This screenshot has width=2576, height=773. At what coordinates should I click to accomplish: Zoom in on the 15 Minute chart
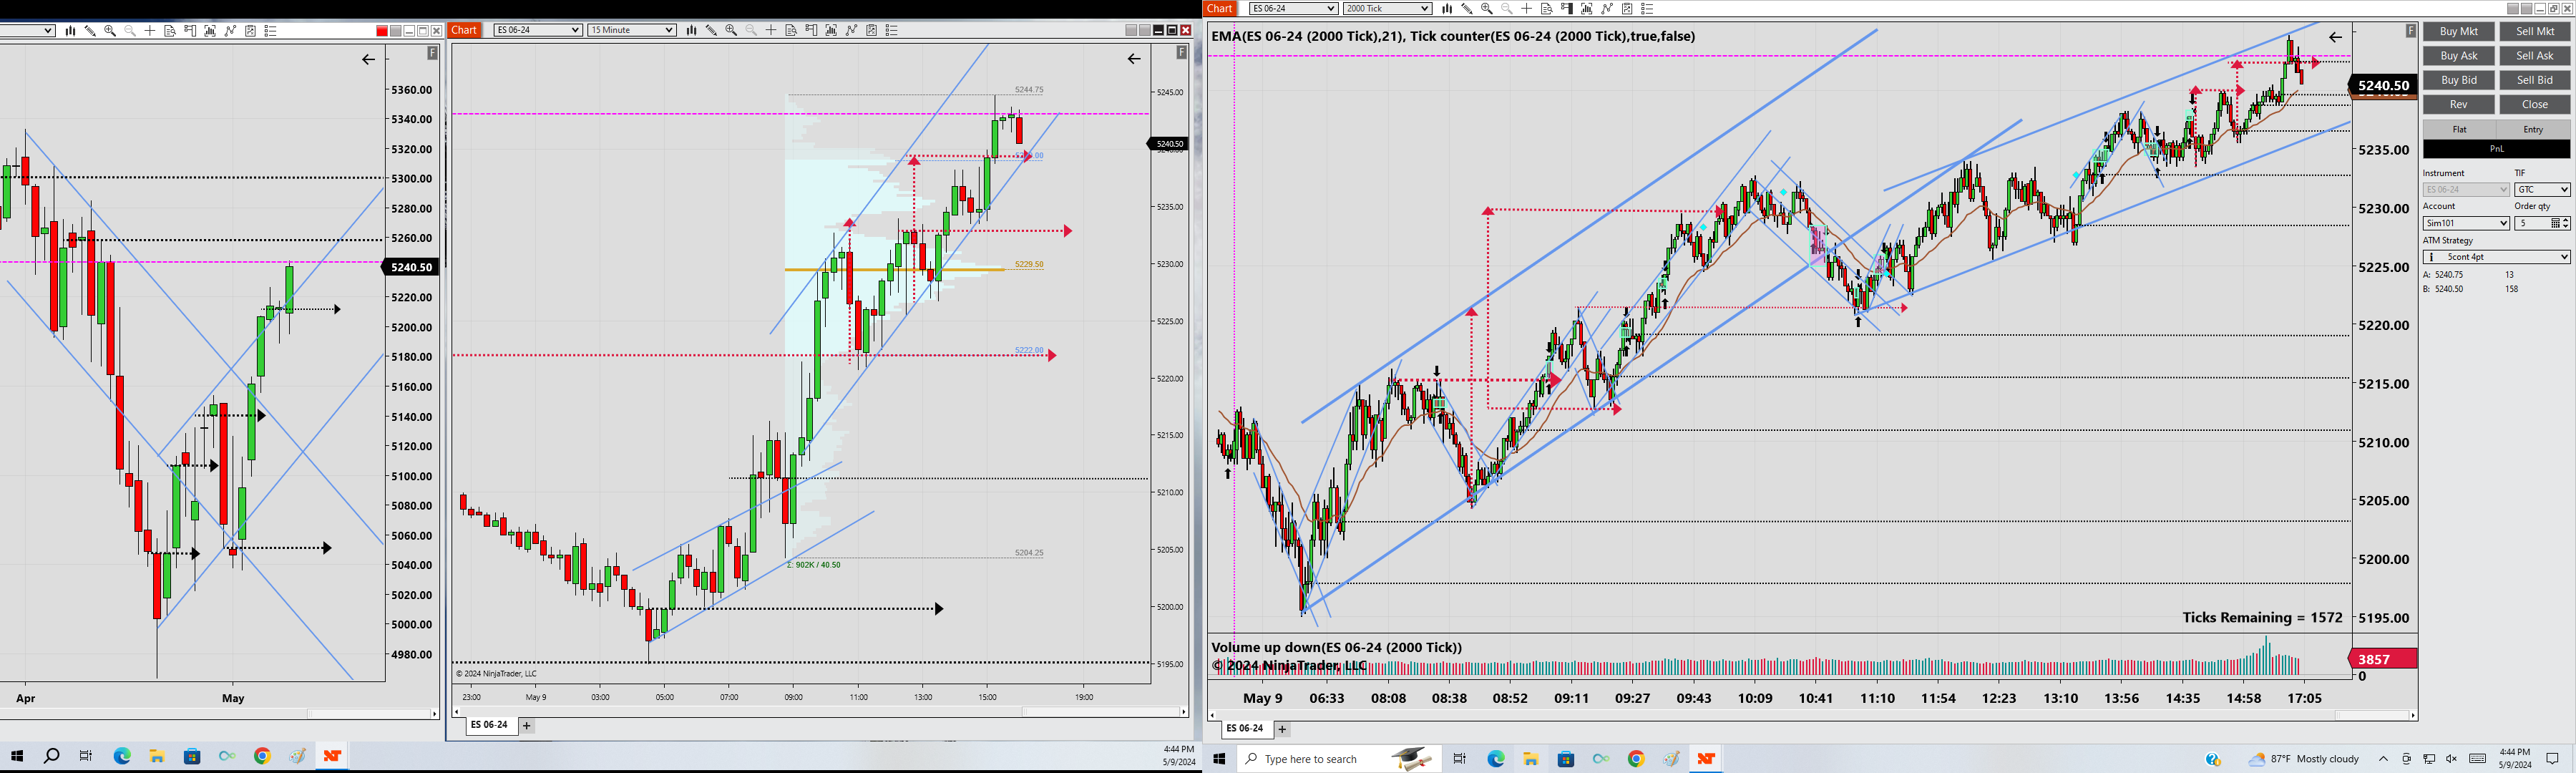731,30
